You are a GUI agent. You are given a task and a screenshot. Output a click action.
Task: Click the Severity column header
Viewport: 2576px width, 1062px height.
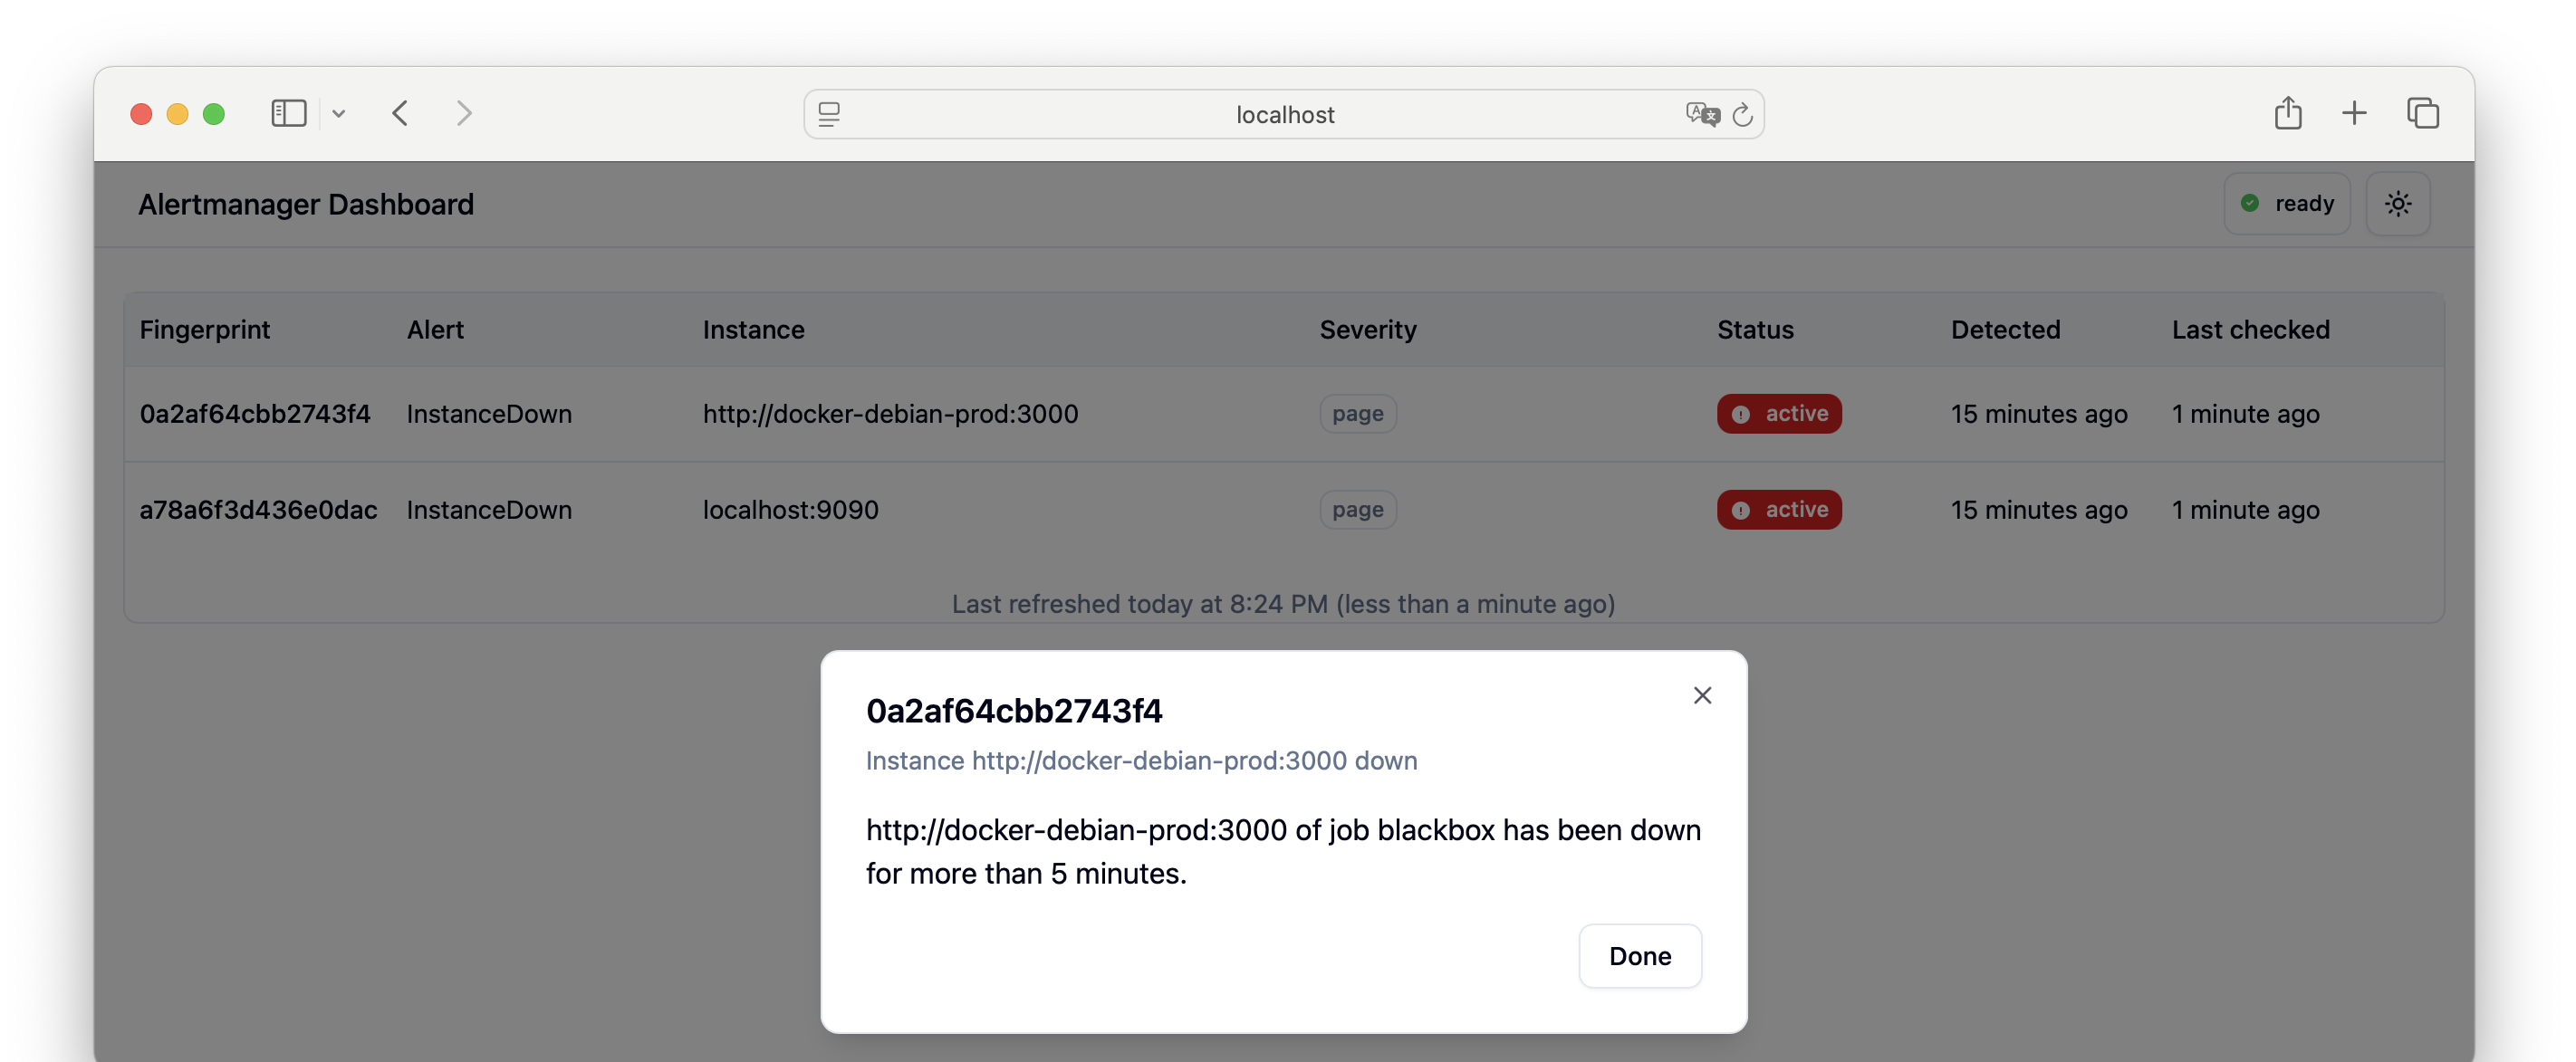1367,330
